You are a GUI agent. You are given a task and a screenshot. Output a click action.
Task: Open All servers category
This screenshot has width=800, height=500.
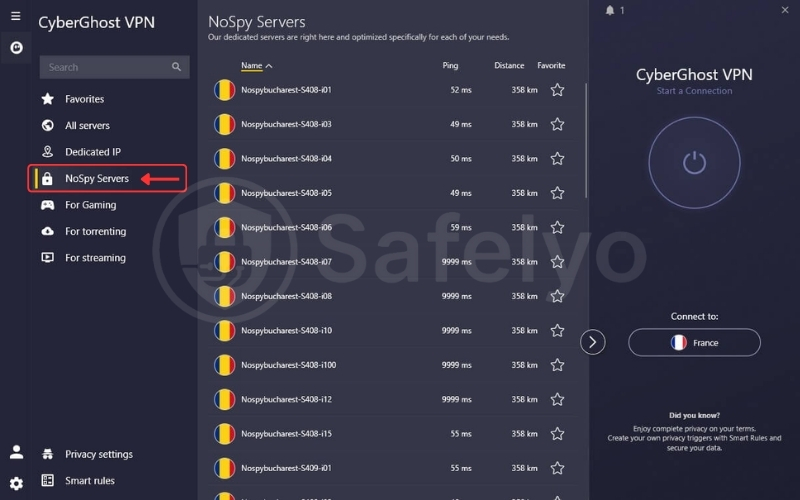pos(87,126)
